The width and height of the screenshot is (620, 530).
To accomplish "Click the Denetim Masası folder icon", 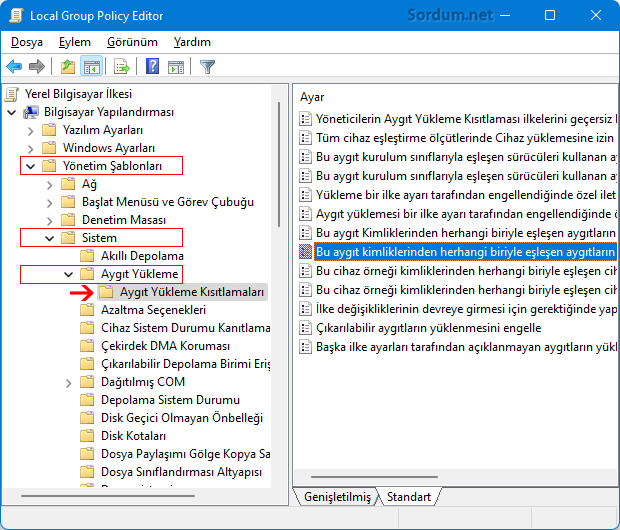I will coord(68,220).
